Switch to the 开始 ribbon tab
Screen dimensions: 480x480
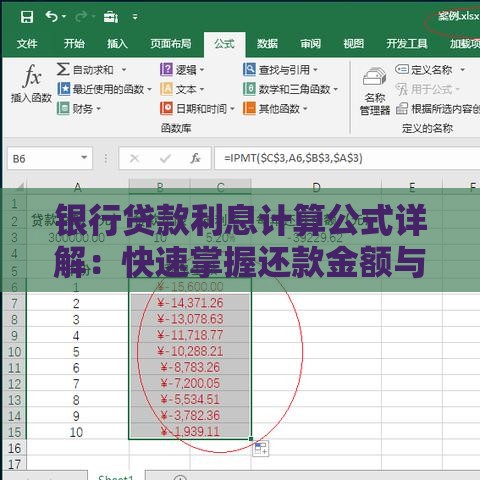(74, 44)
